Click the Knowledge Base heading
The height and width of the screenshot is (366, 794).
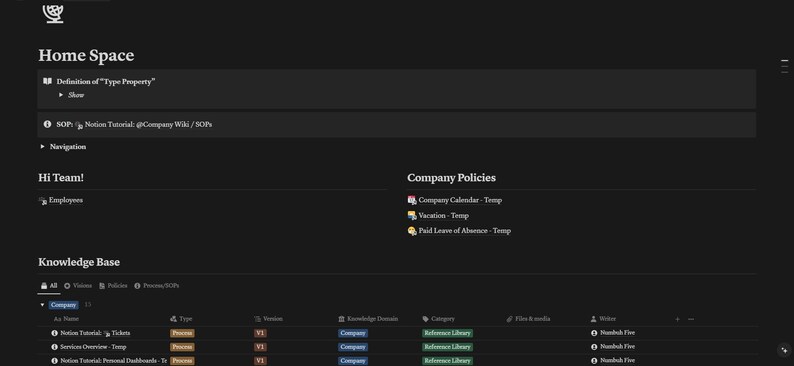(x=79, y=262)
